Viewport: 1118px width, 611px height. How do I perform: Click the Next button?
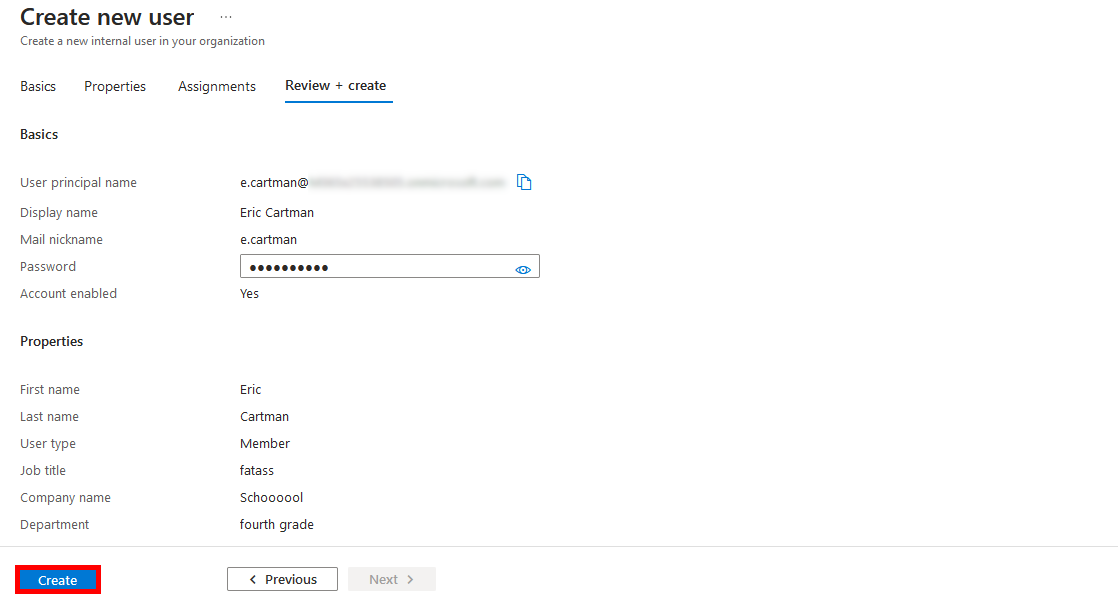tap(391, 579)
